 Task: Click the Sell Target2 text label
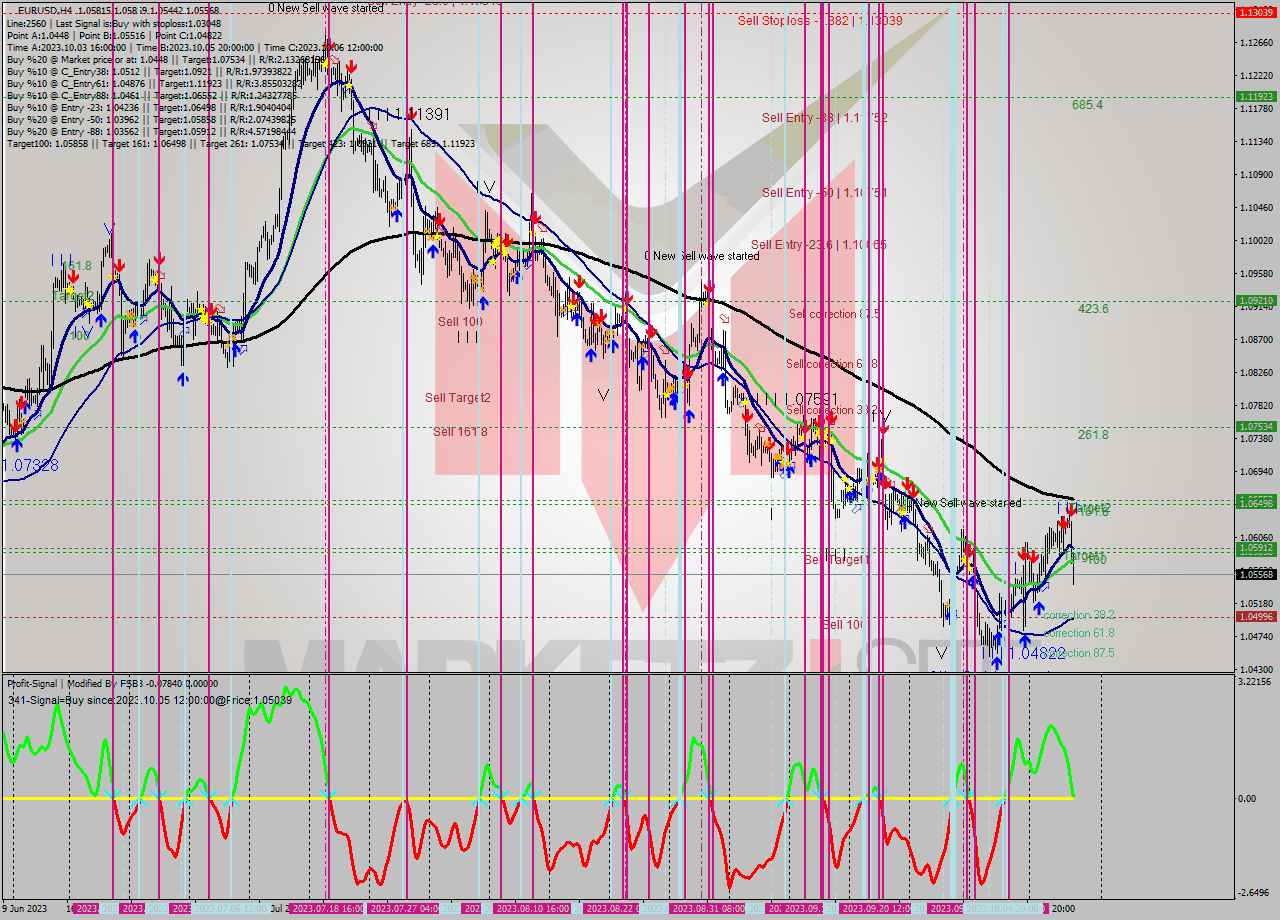click(x=457, y=397)
